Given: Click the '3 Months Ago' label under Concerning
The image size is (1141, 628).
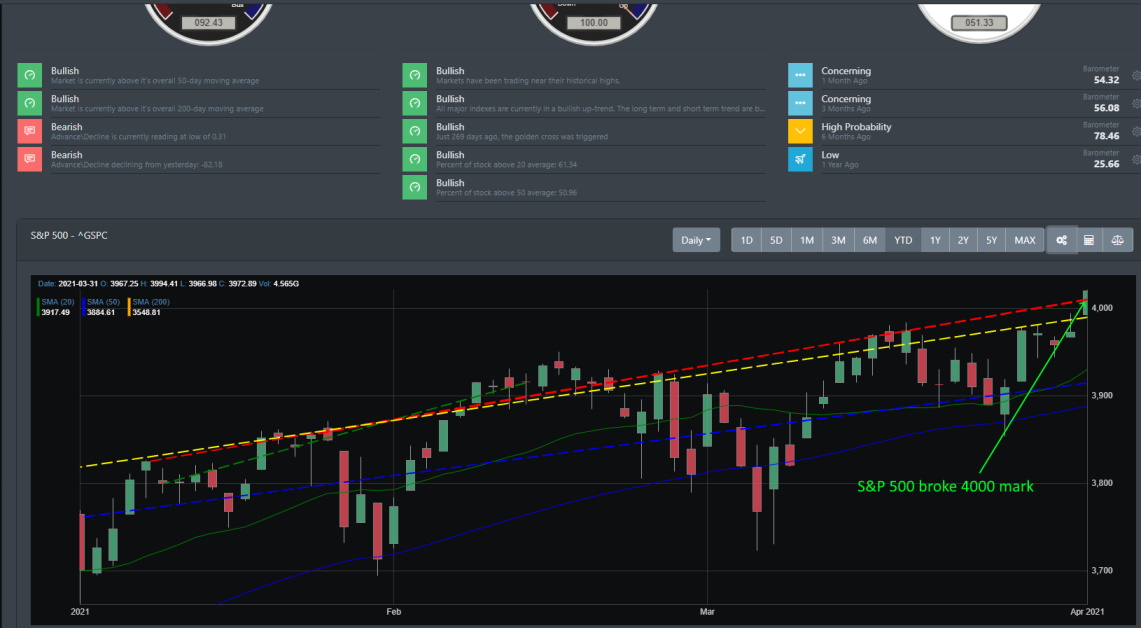Looking at the screenshot, I should [846, 109].
